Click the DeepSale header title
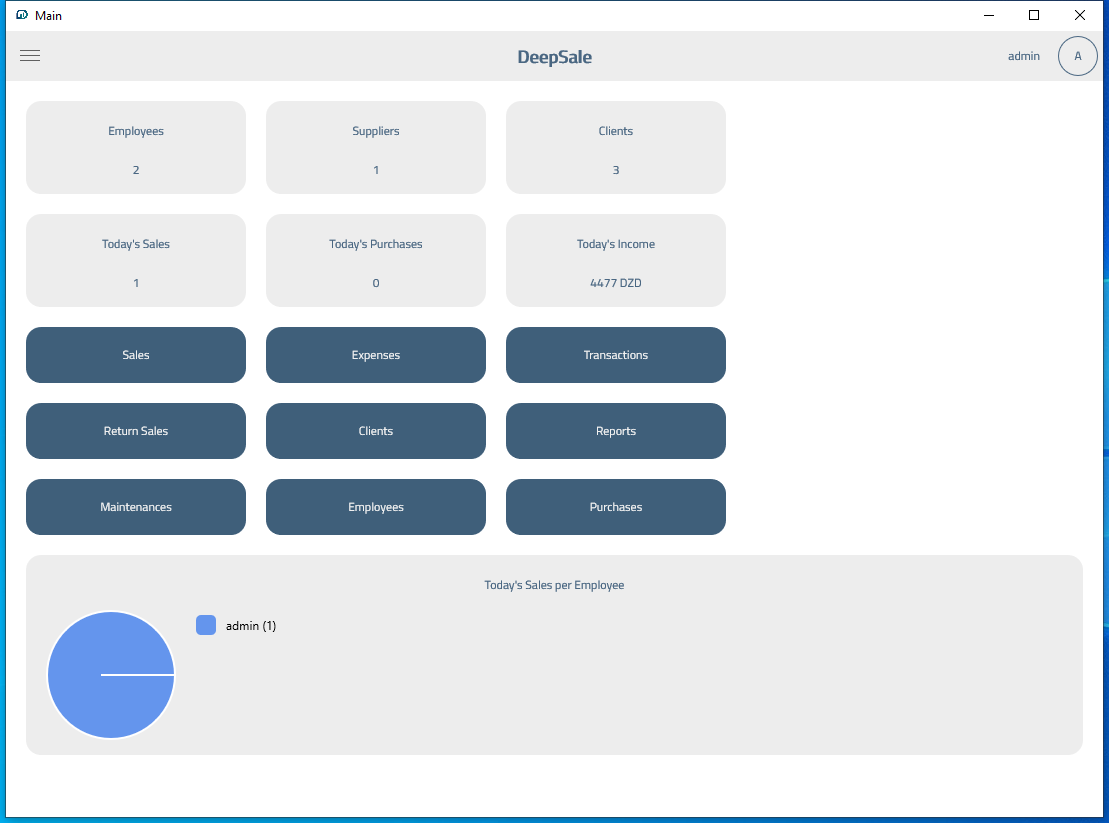This screenshot has height=823, width=1109. (554, 57)
